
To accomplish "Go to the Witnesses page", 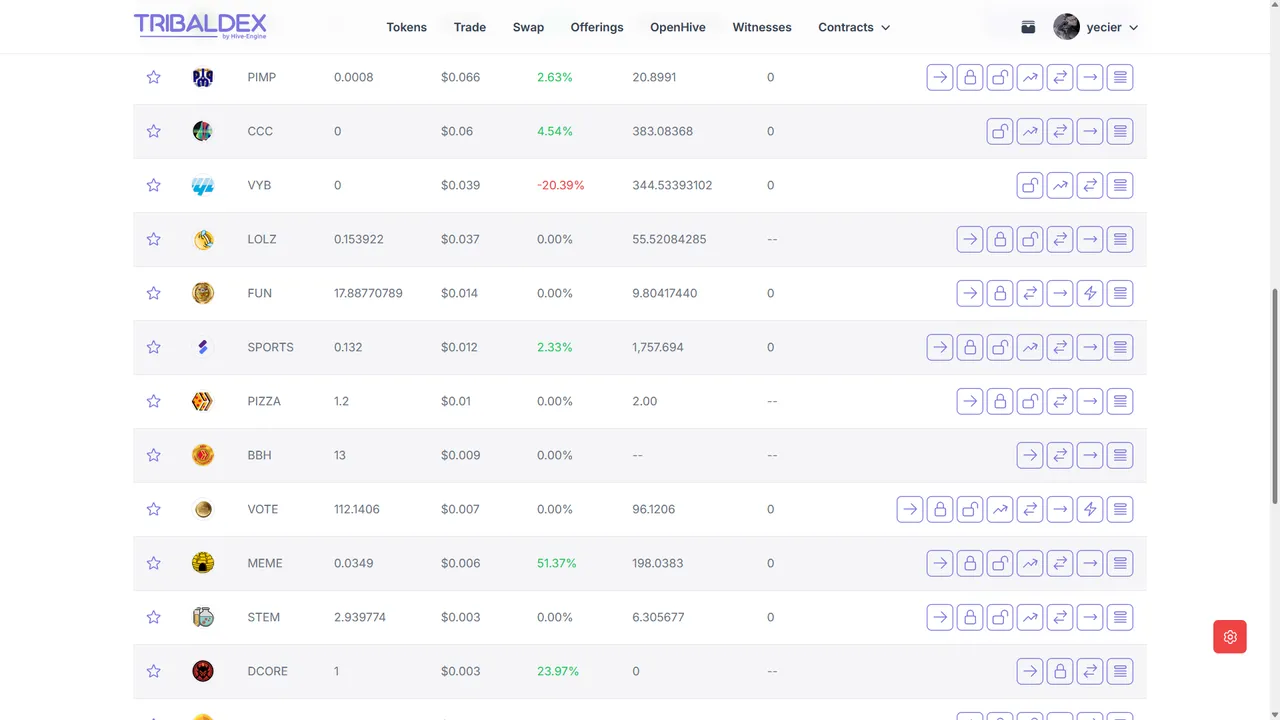I will (x=762, y=27).
